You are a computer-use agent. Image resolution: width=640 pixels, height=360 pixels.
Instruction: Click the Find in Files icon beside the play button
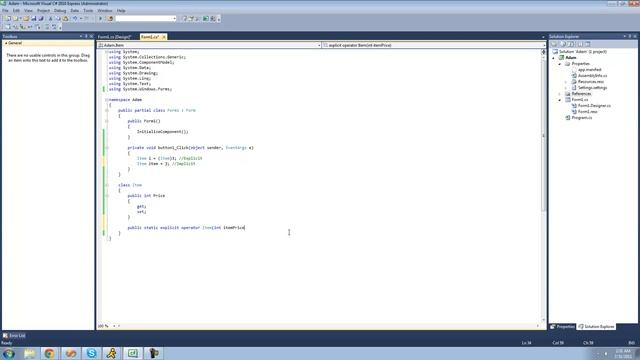point(110,18)
